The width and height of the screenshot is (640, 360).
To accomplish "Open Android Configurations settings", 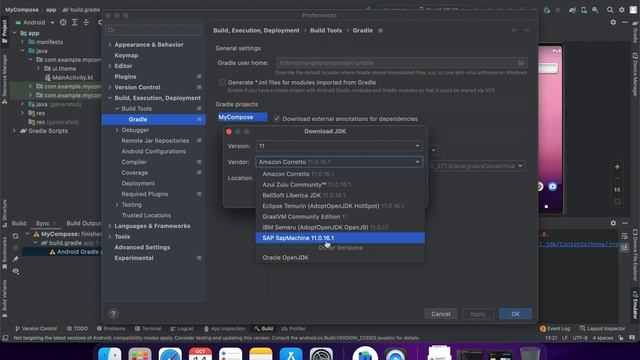I will pos(153,151).
